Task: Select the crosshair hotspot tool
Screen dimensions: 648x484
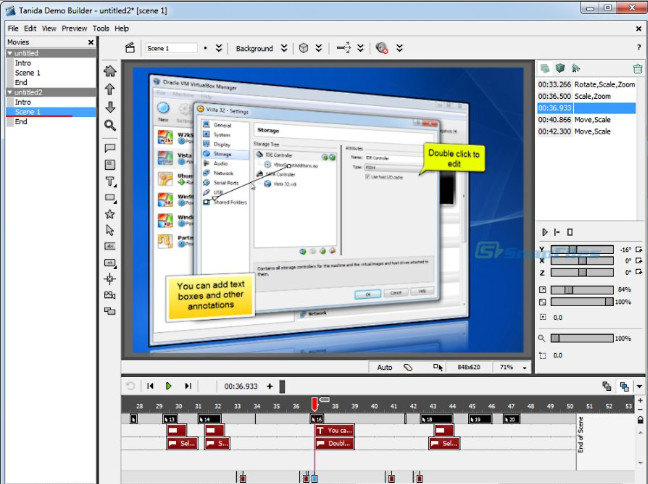Action: [110, 279]
